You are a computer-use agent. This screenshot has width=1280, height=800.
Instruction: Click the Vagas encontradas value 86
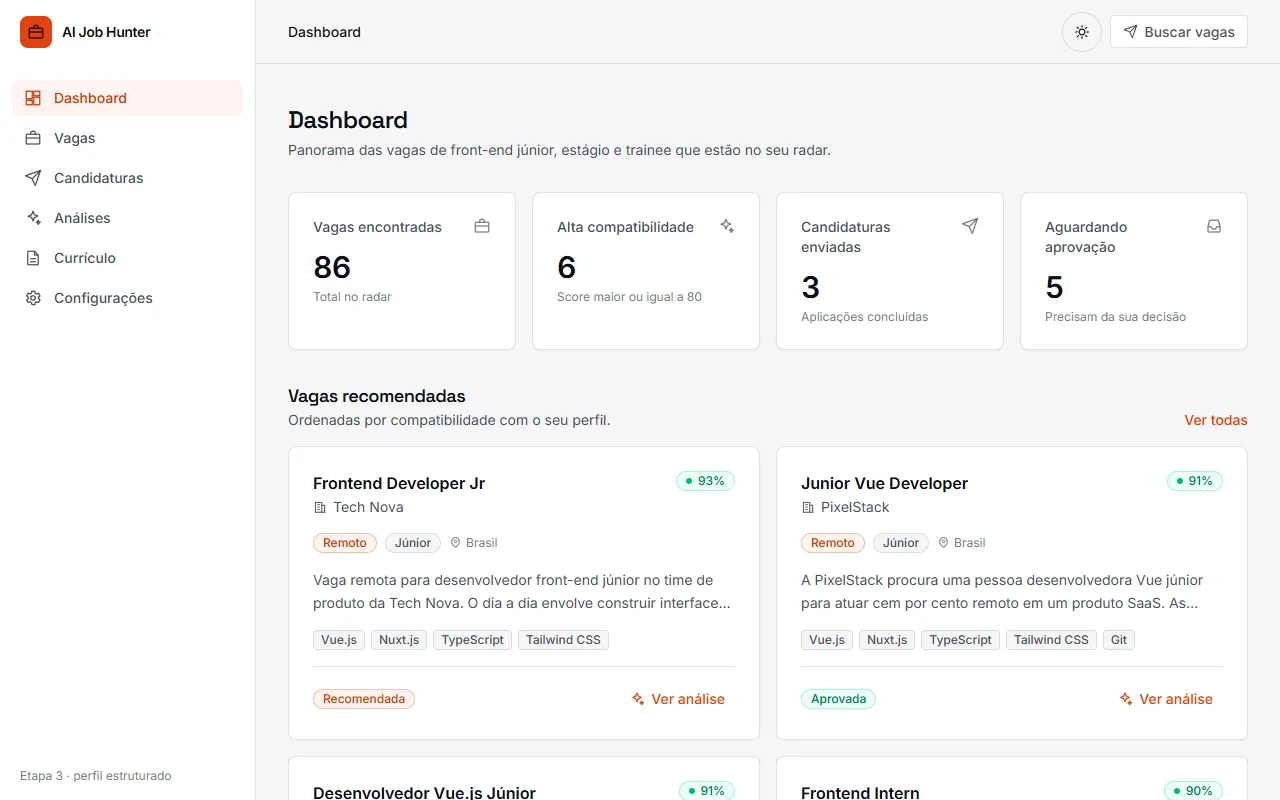coord(332,267)
